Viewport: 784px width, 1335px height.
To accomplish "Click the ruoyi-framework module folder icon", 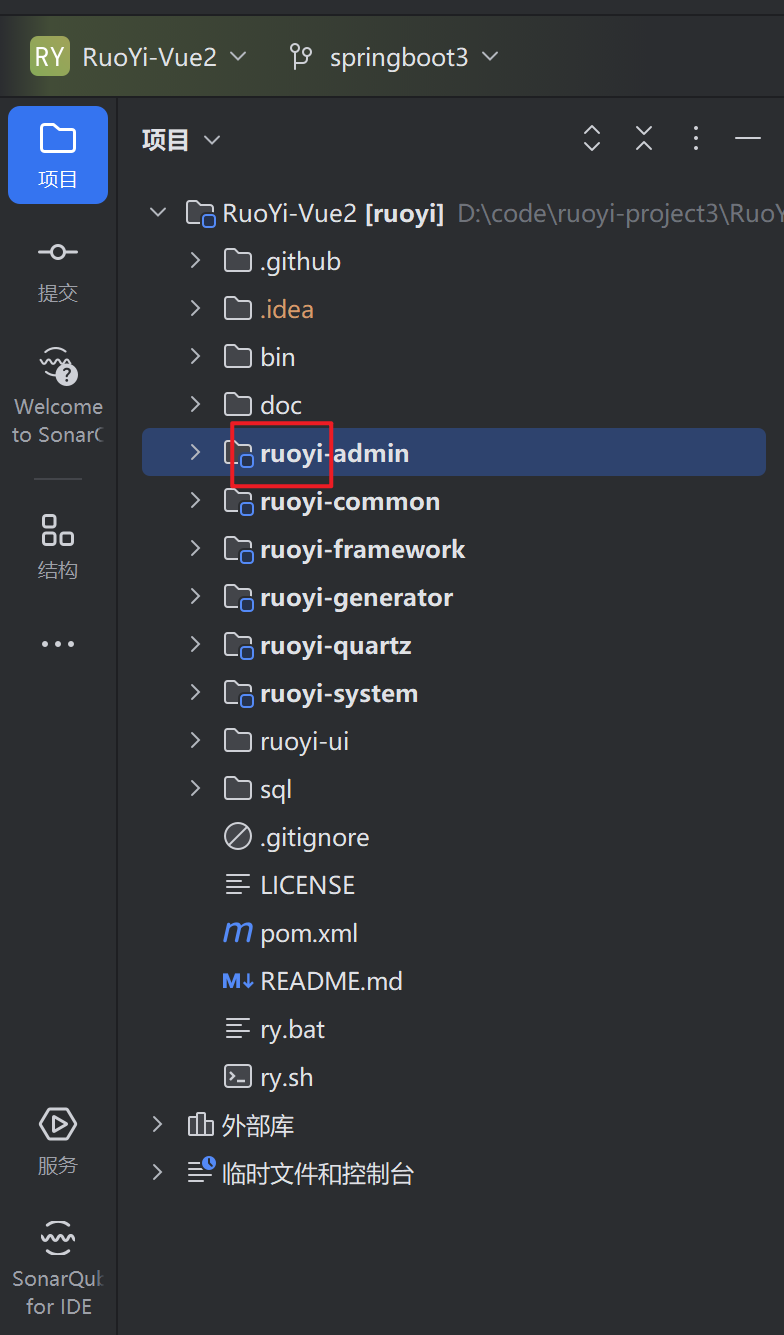I will tap(238, 550).
